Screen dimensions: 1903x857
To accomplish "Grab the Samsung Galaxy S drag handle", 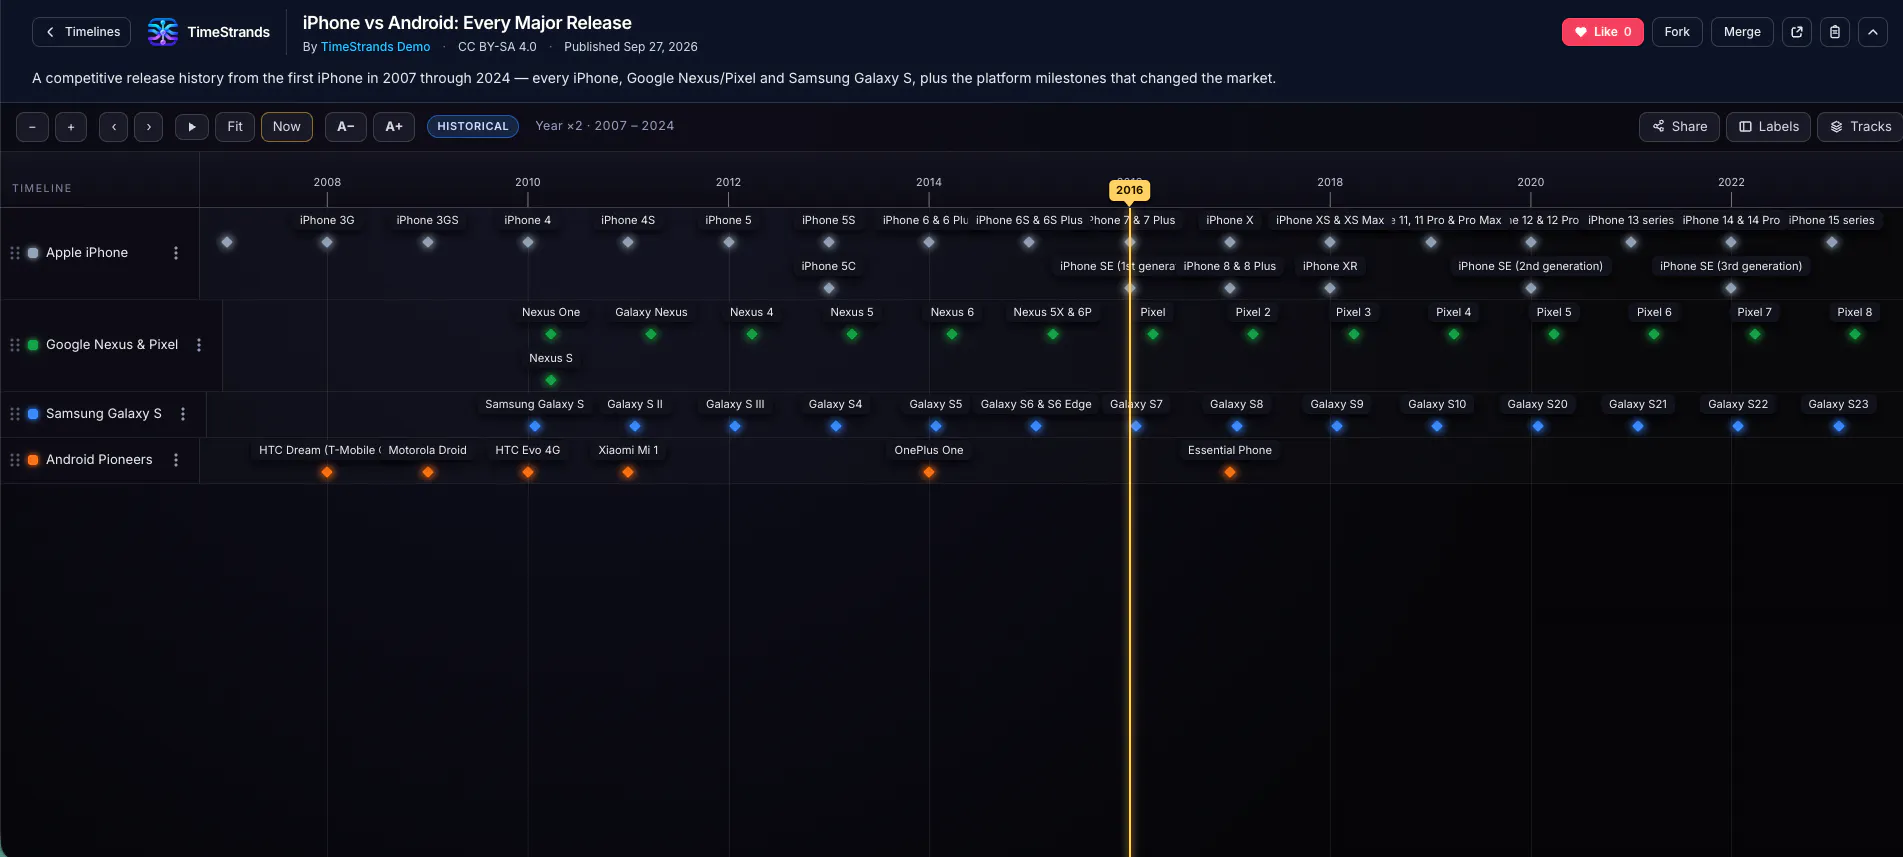I will tap(15, 414).
